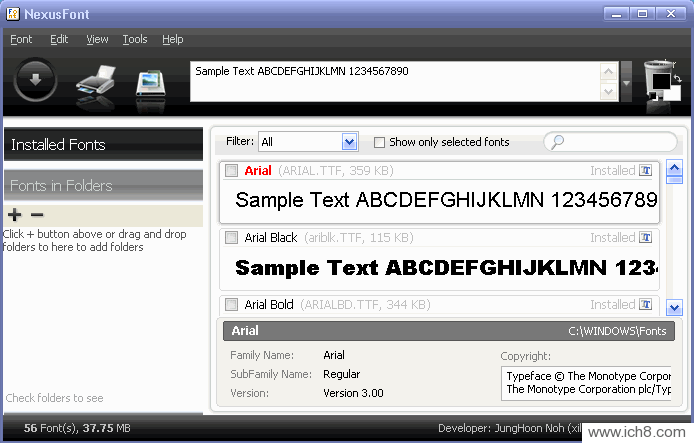Tick the Arial Bold font checkbox
This screenshot has width=694, height=443.
231,304
